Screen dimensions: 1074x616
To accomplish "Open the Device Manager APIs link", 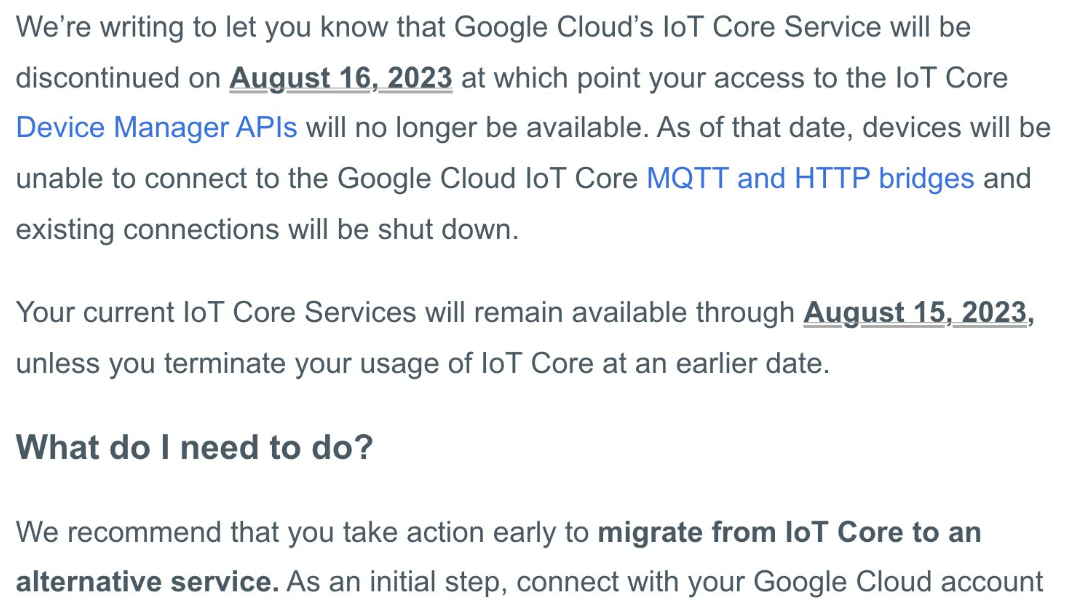I will click(x=156, y=127).
